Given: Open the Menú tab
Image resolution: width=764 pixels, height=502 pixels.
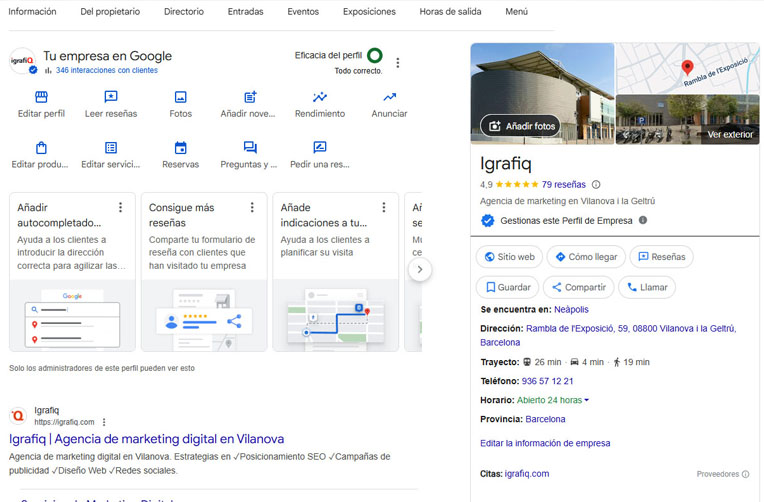Looking at the screenshot, I should (x=516, y=12).
